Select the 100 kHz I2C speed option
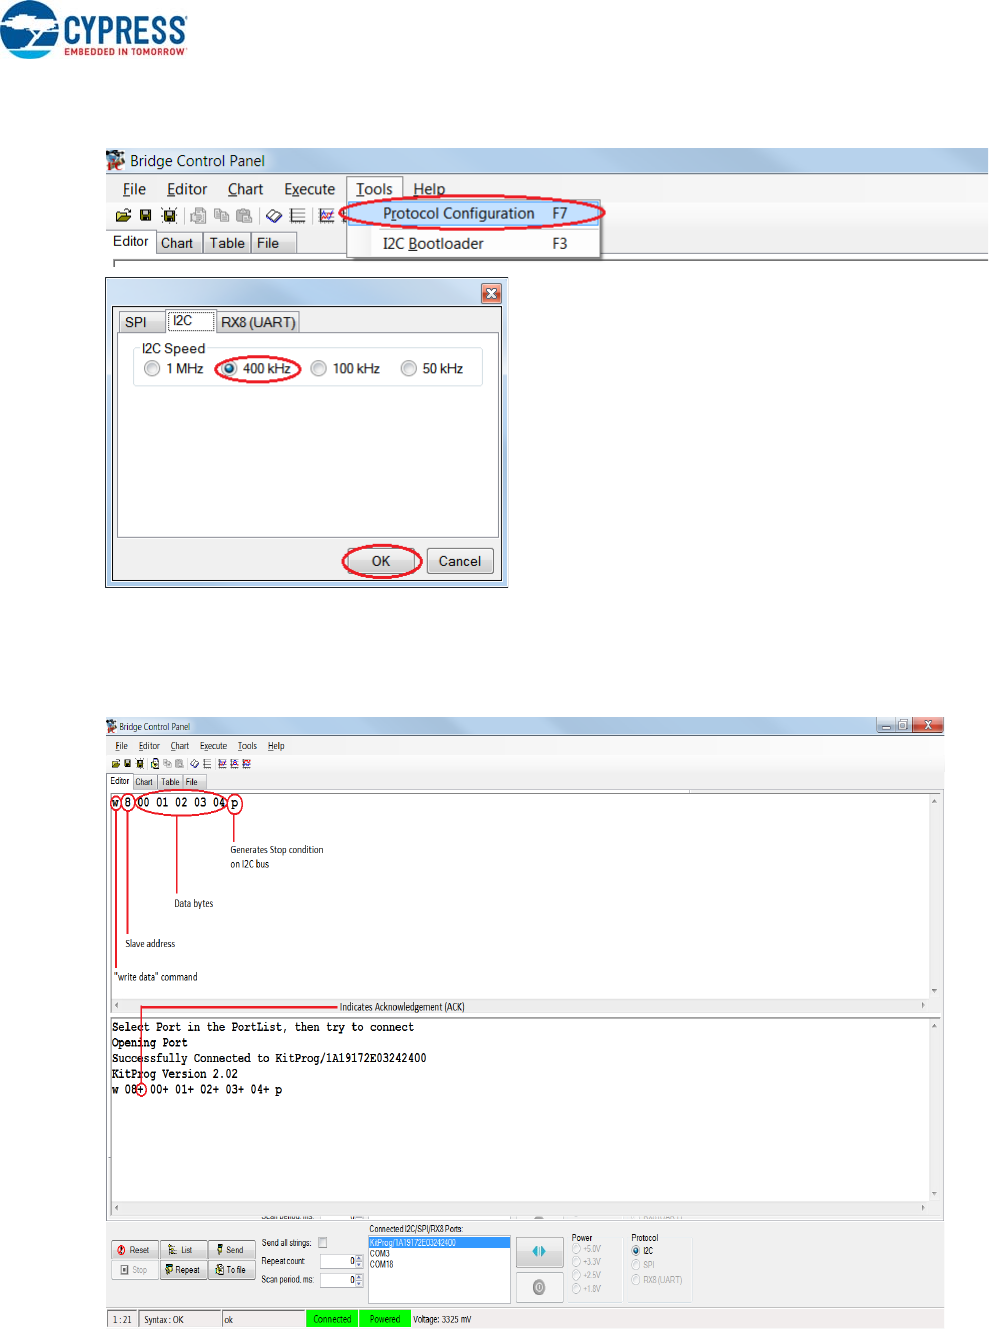The height and width of the screenshot is (1329, 989). [x=319, y=369]
